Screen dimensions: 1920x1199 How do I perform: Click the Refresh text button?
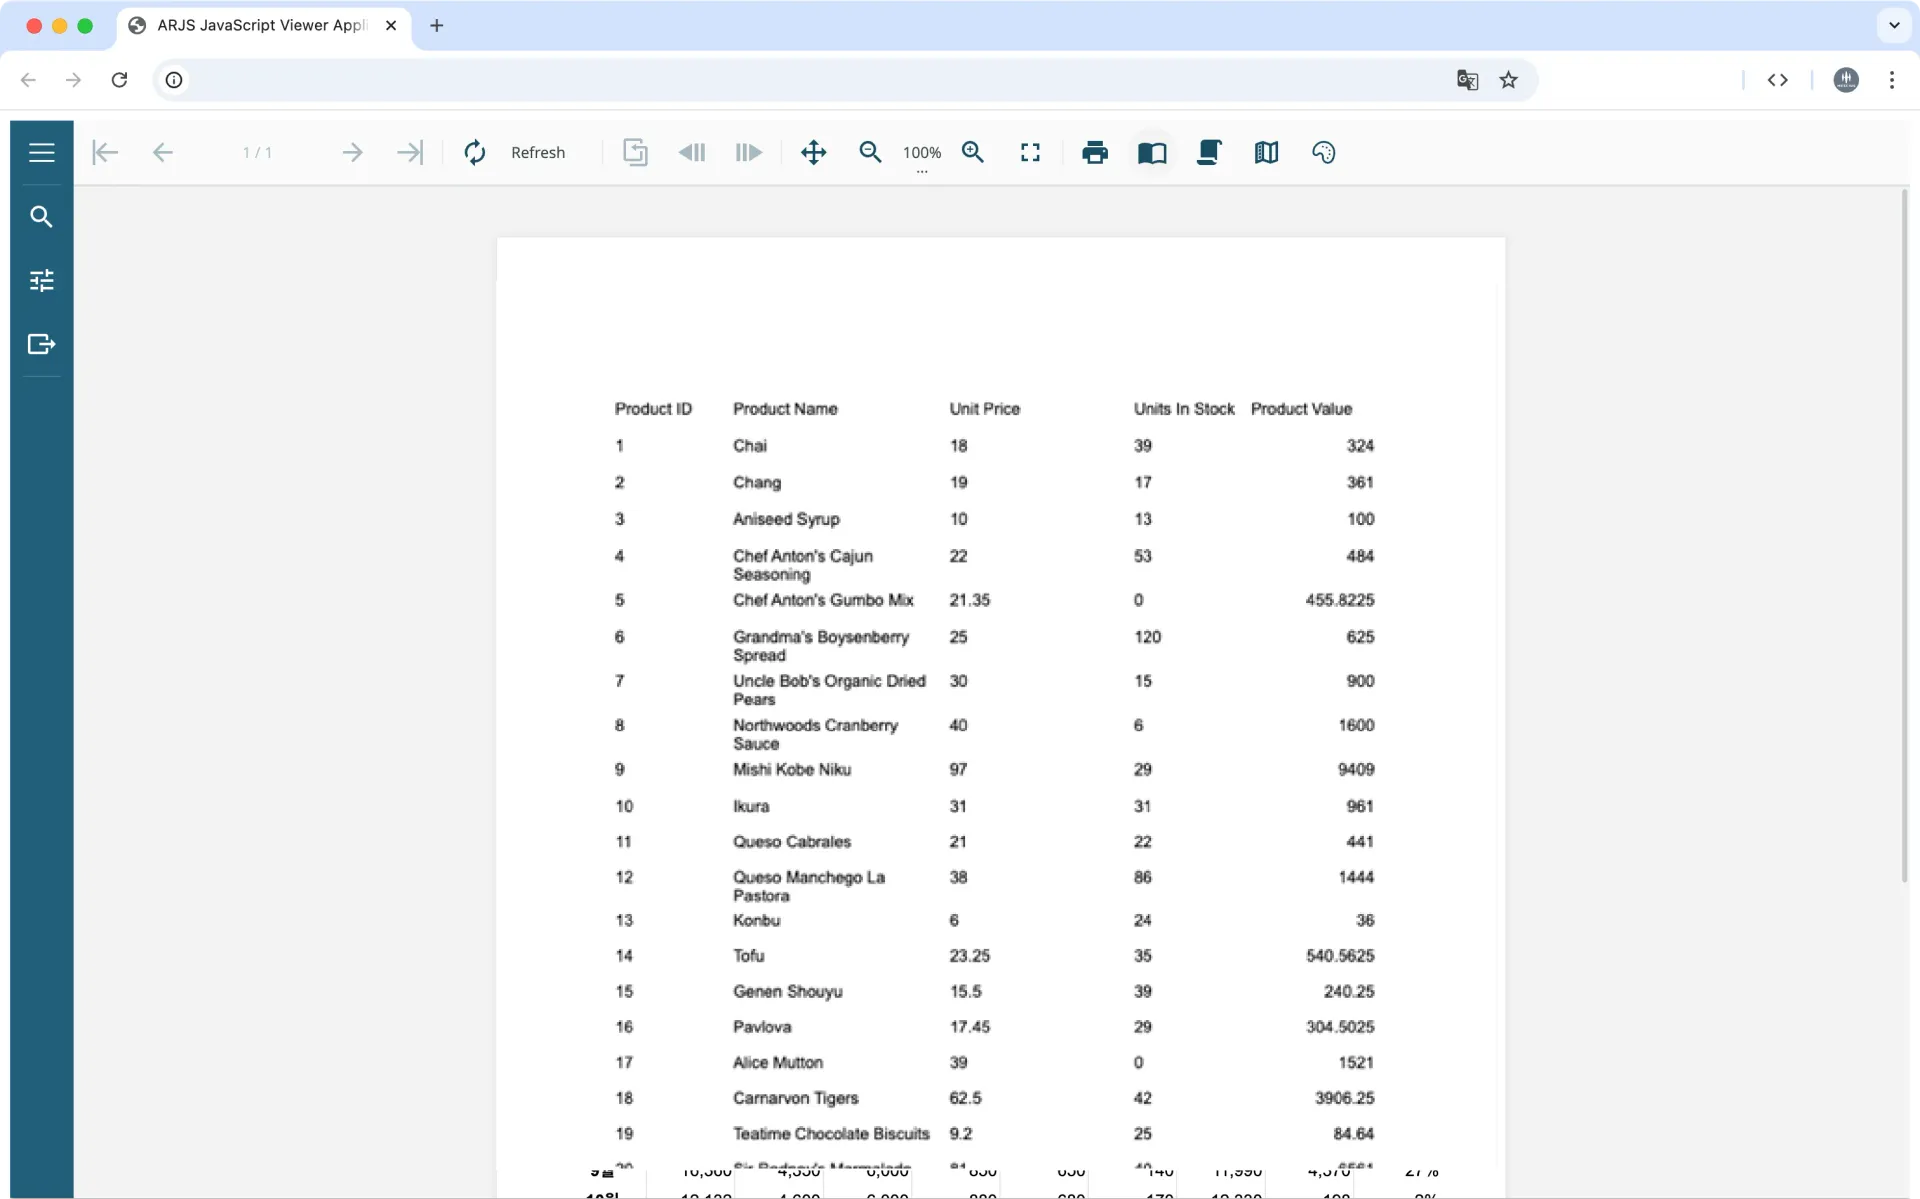tap(538, 152)
